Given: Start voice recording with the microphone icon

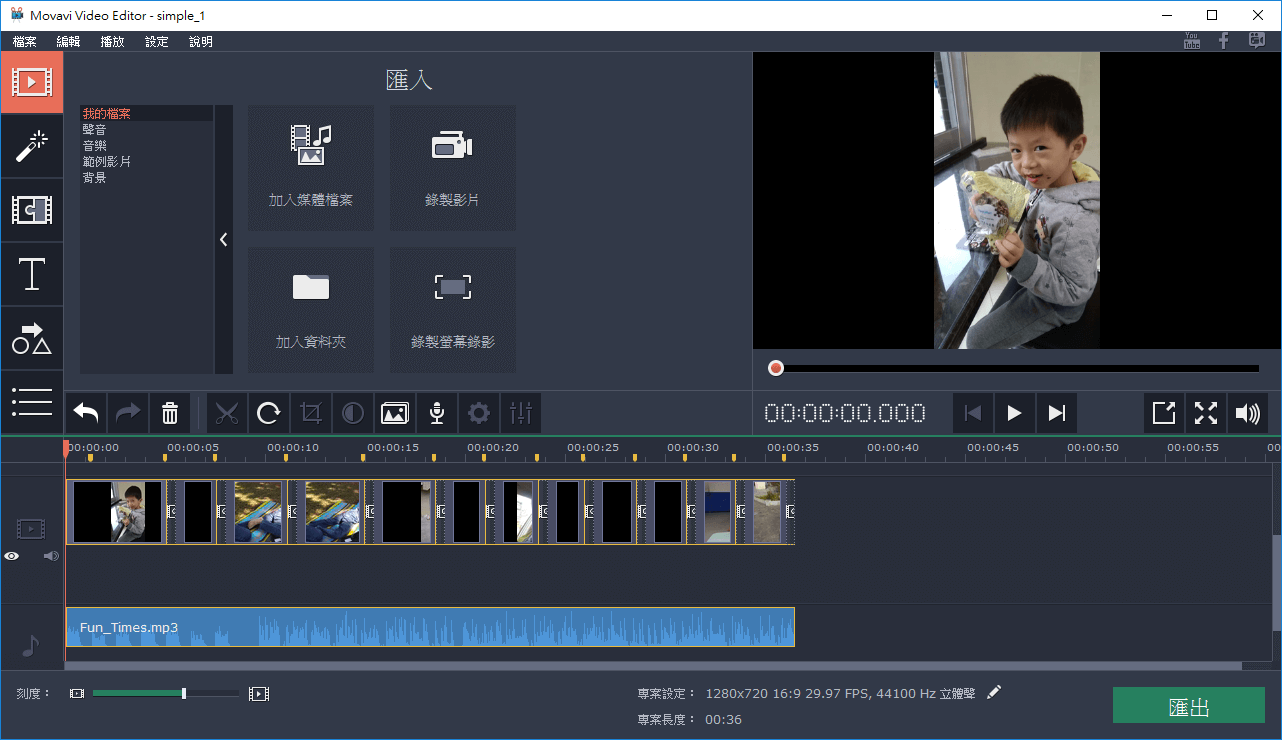Looking at the screenshot, I should [x=436, y=413].
